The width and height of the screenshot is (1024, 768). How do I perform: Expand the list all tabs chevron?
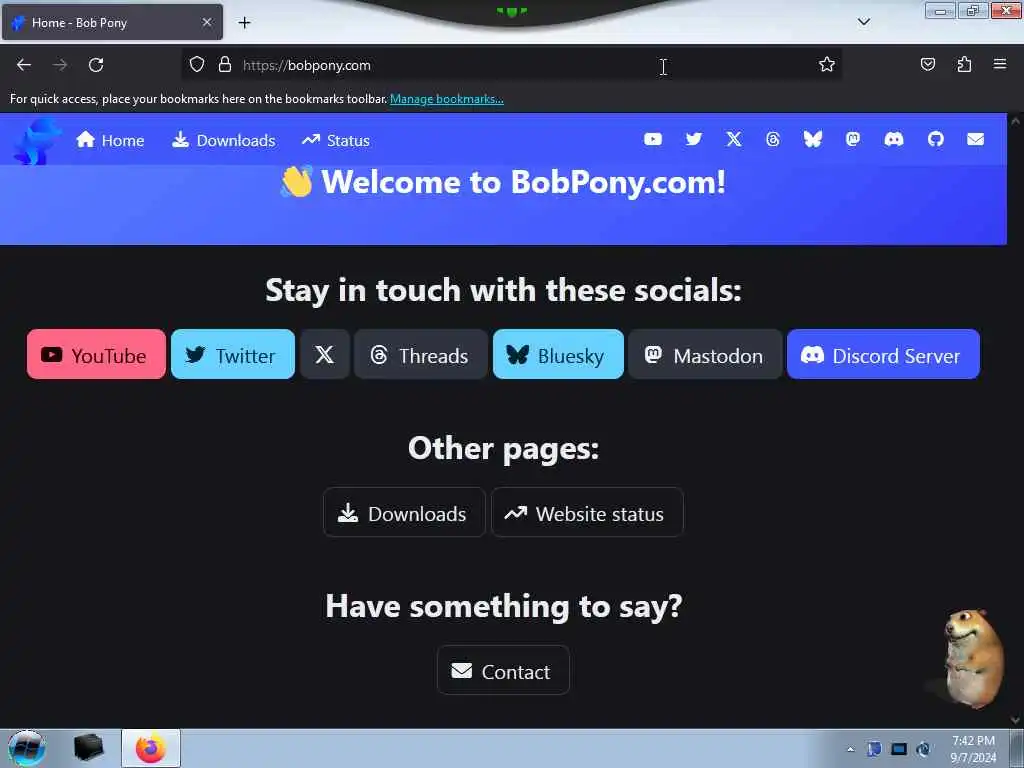point(863,22)
